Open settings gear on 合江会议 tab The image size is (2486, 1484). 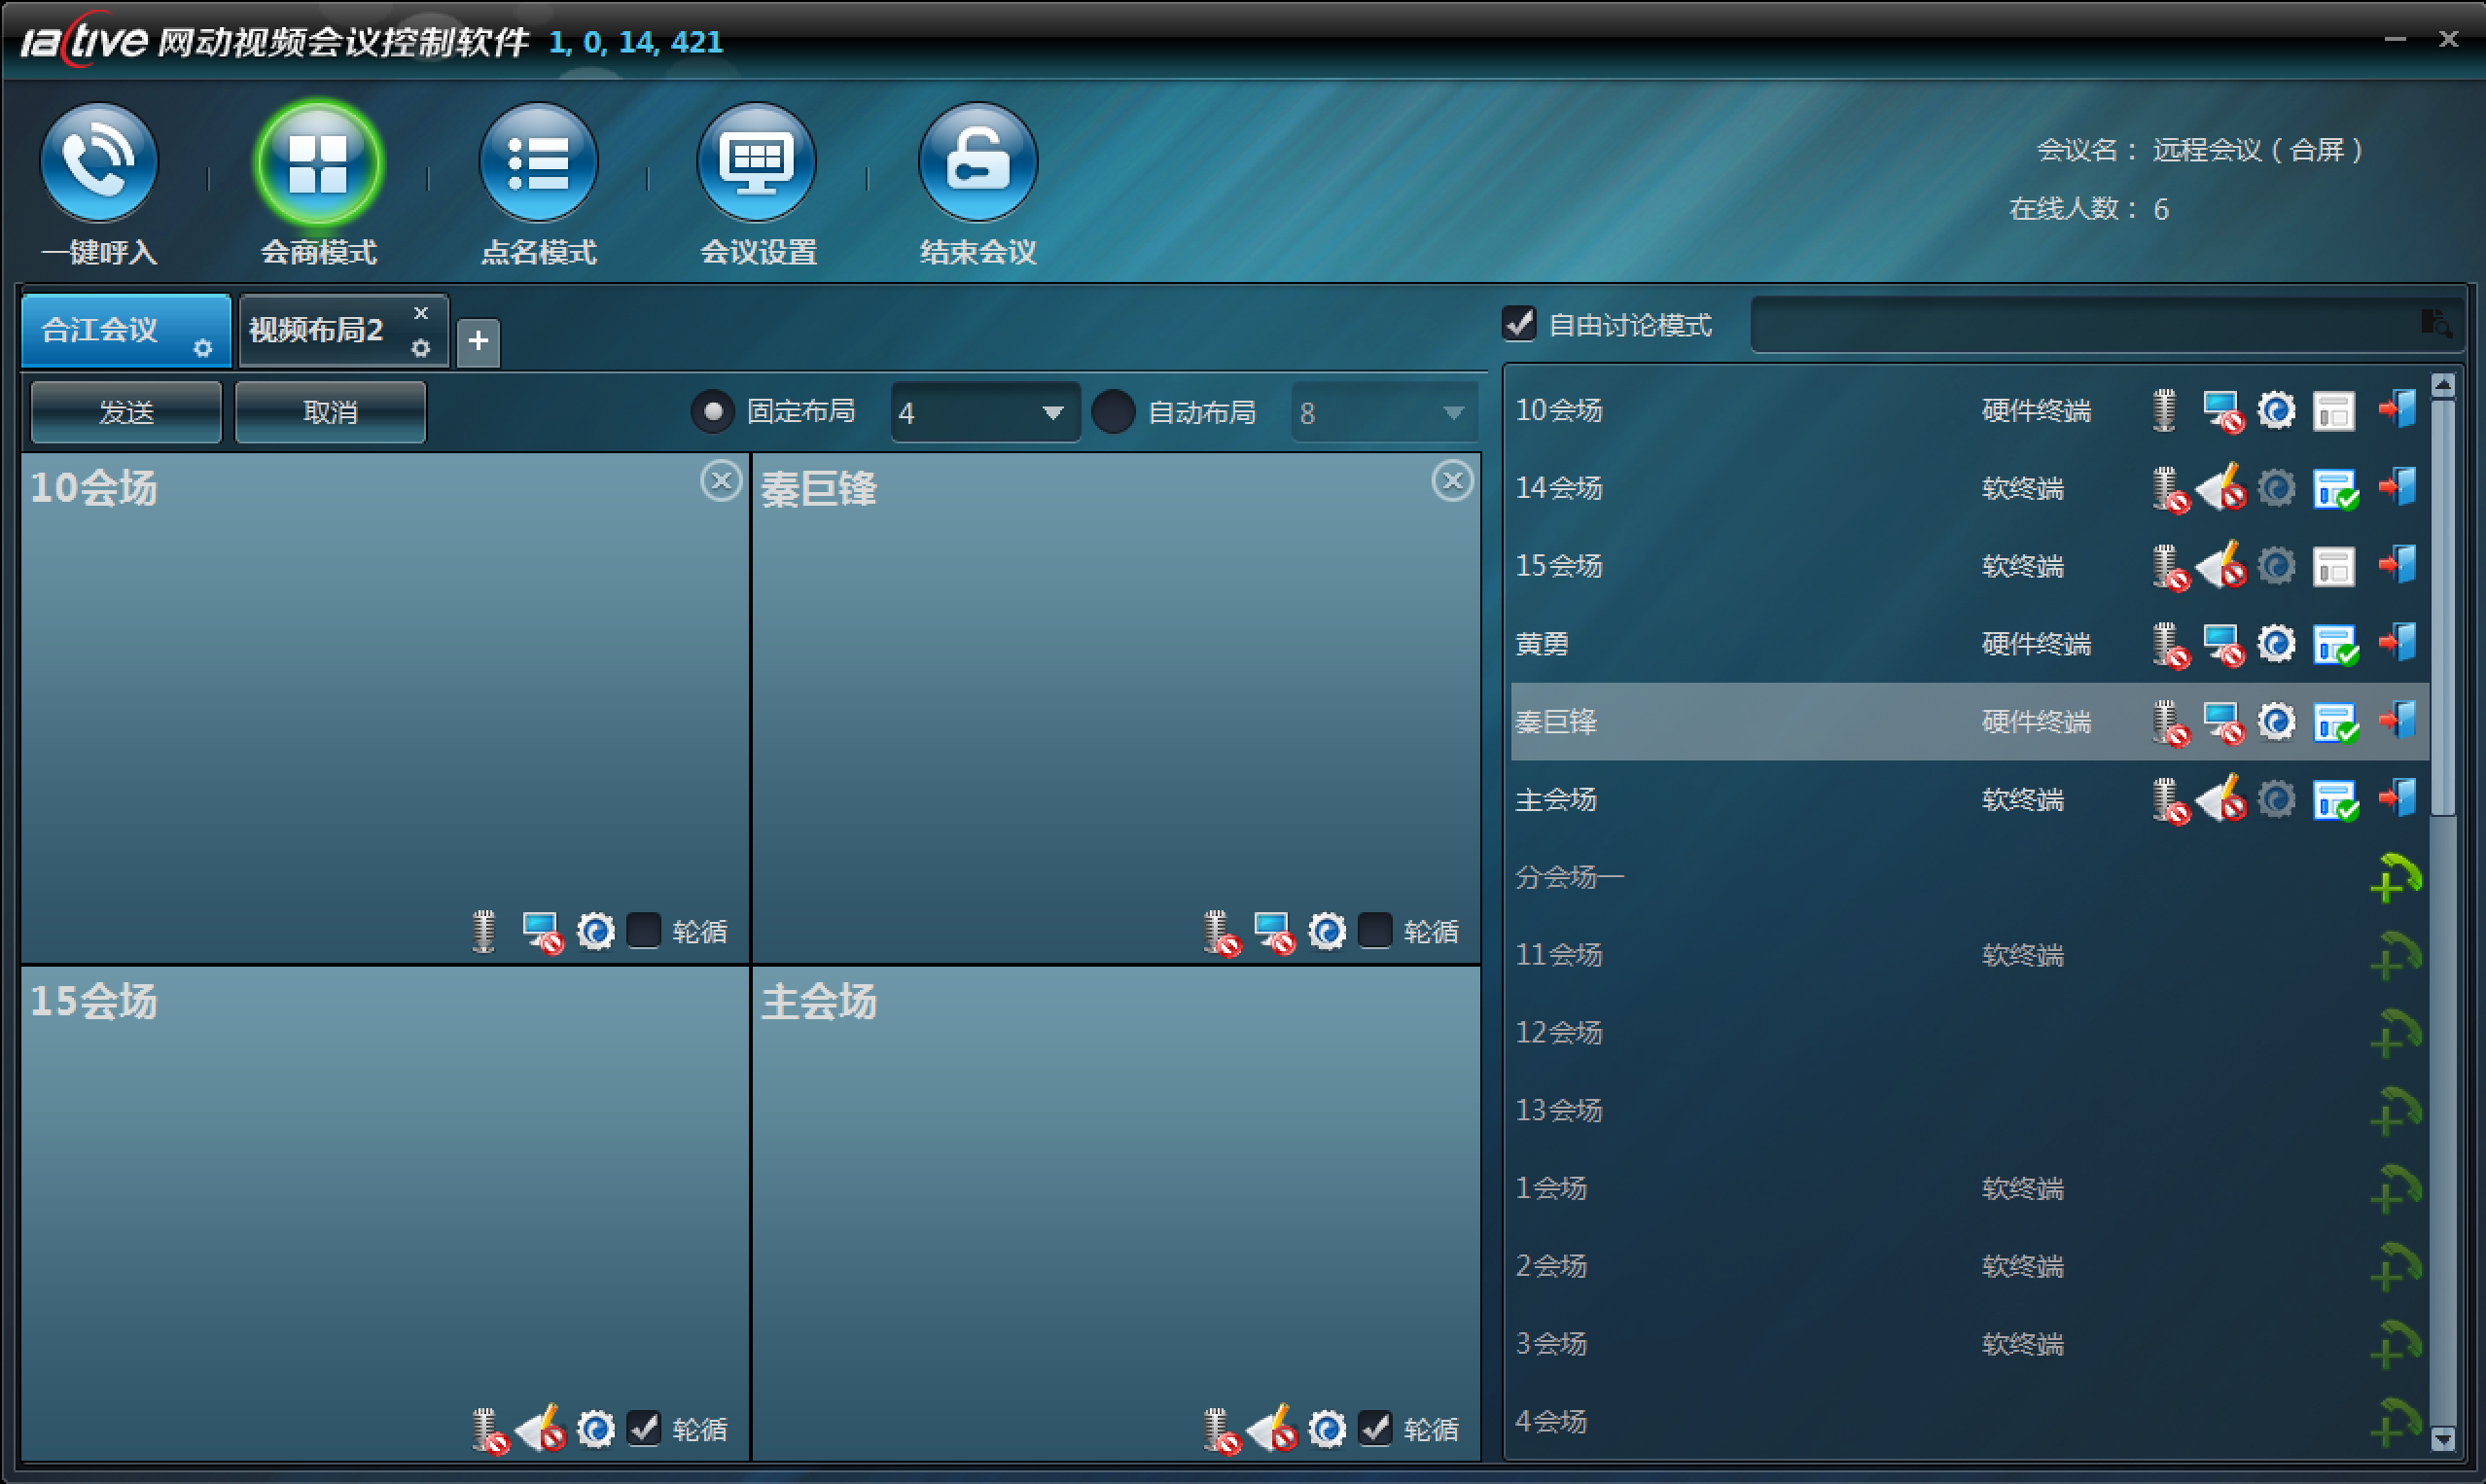pyautogui.click(x=203, y=348)
